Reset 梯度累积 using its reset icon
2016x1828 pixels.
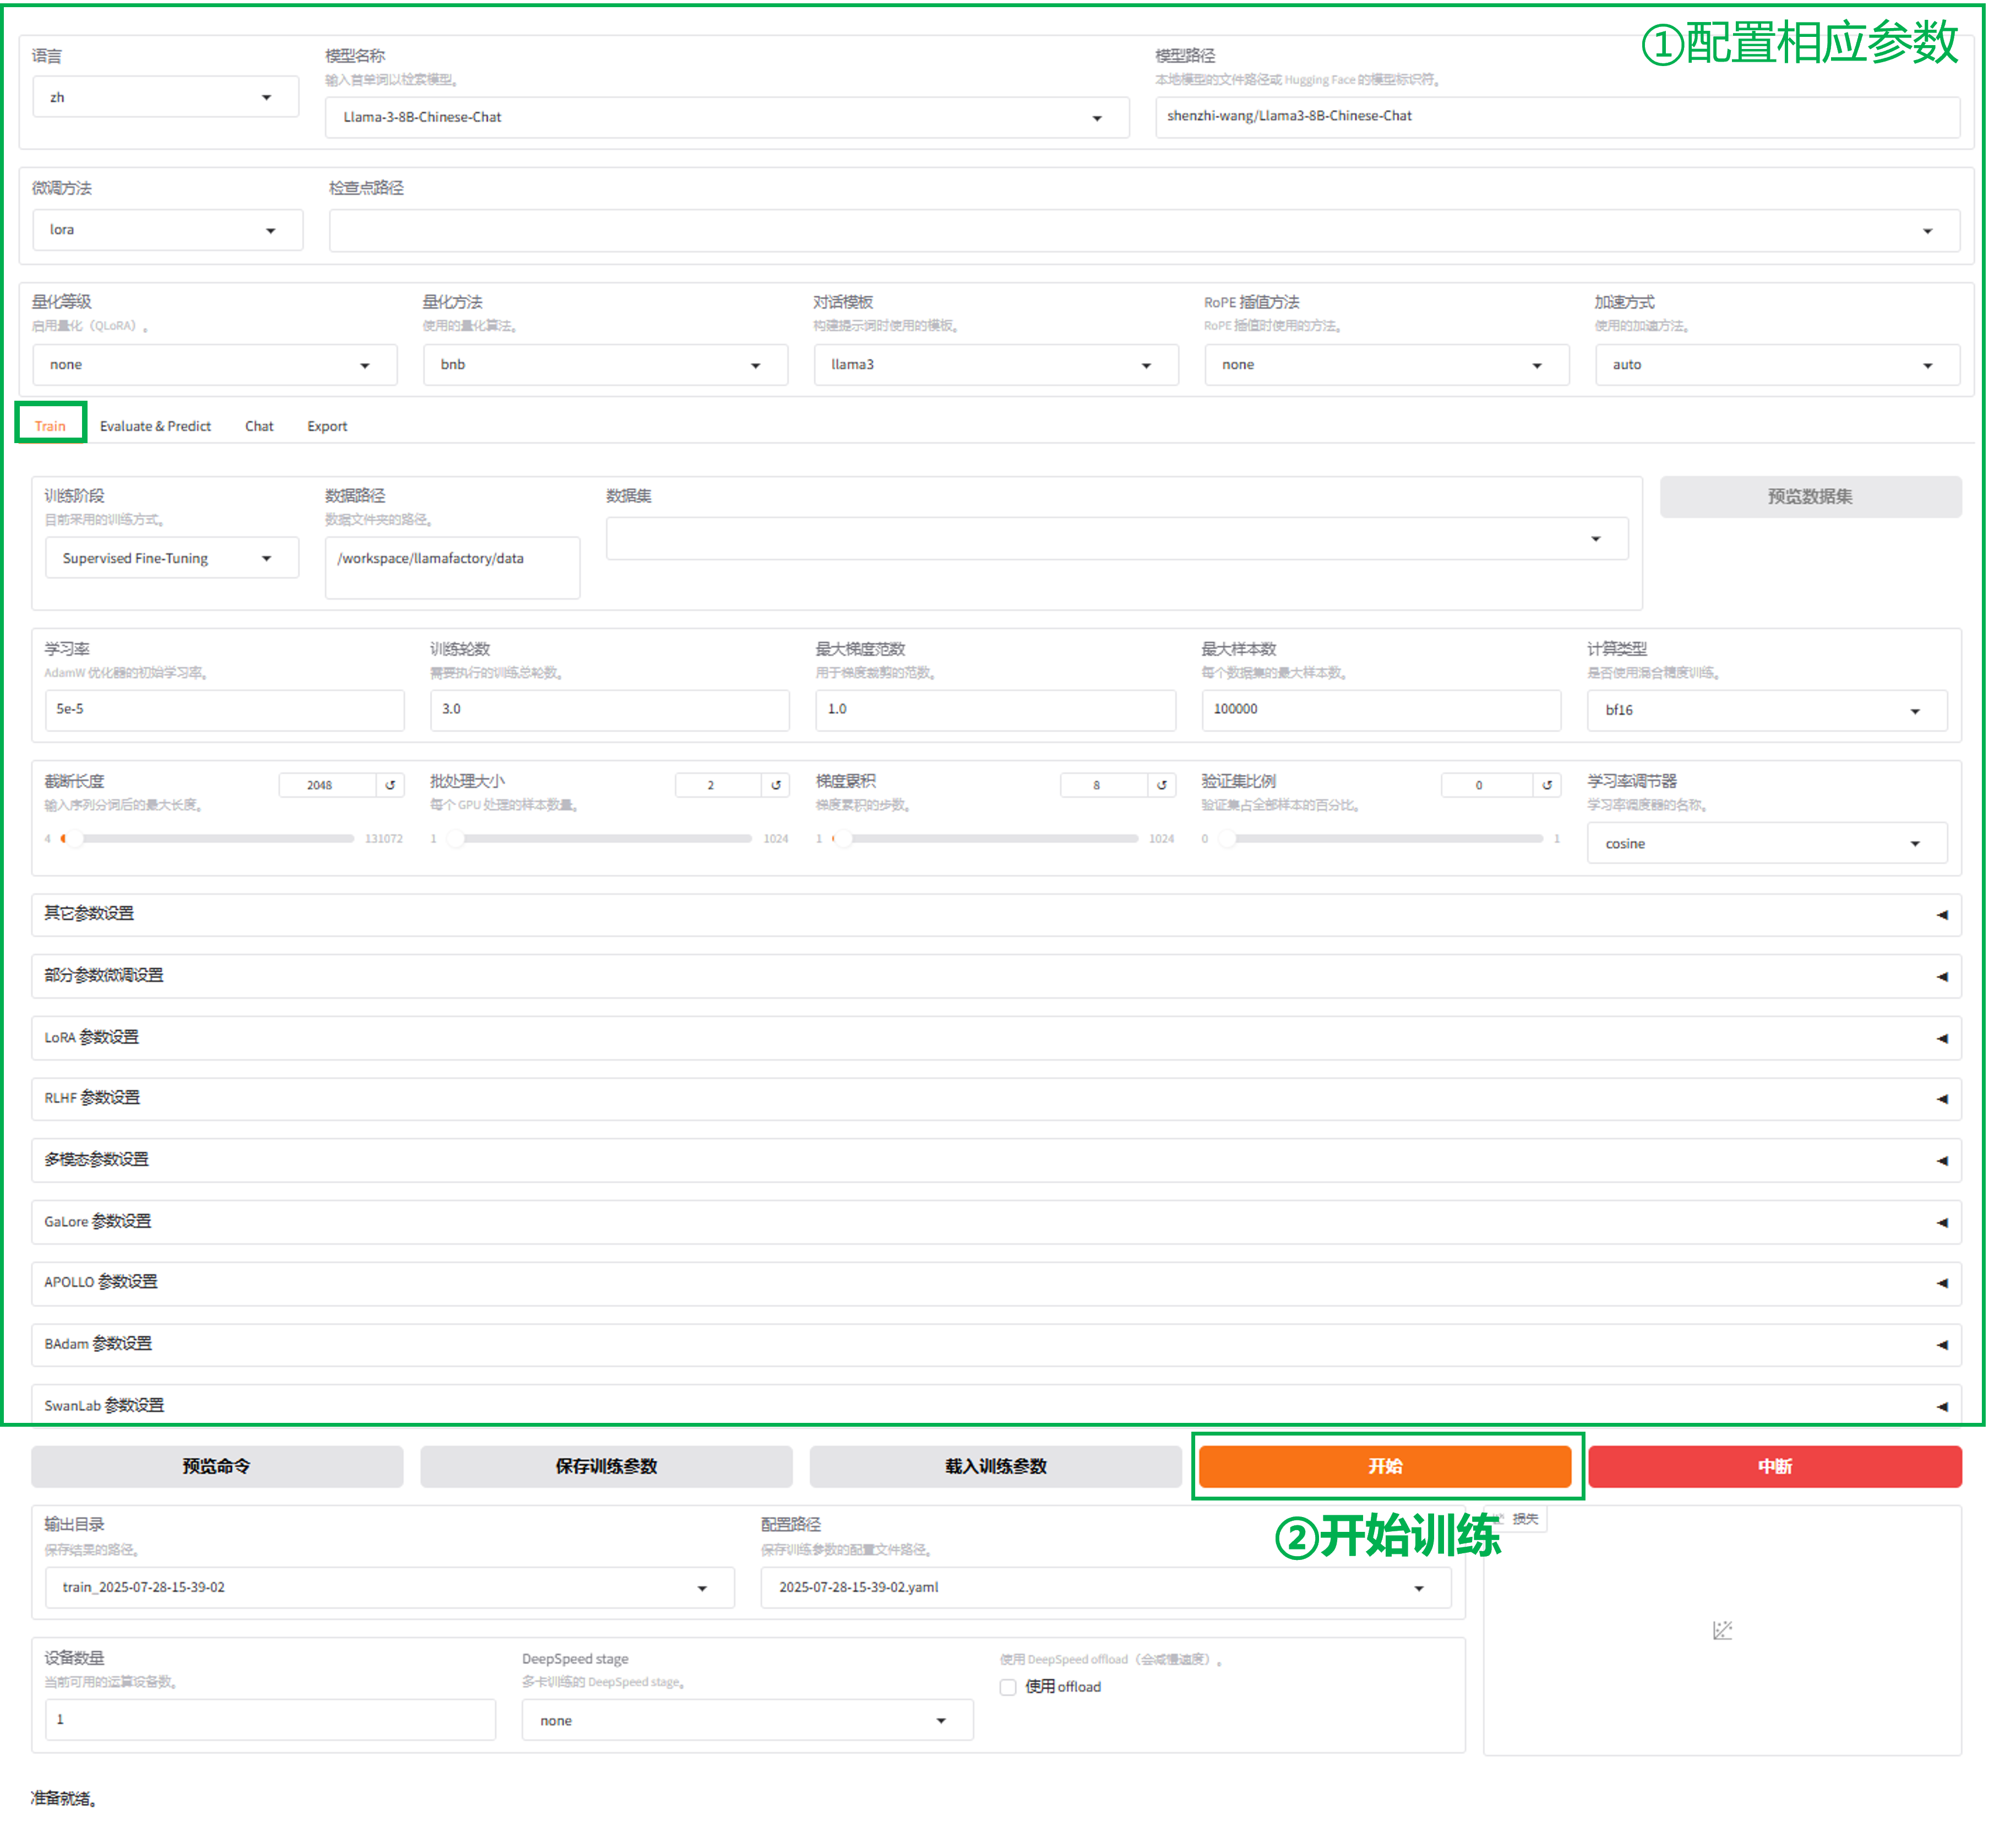pos(1161,785)
